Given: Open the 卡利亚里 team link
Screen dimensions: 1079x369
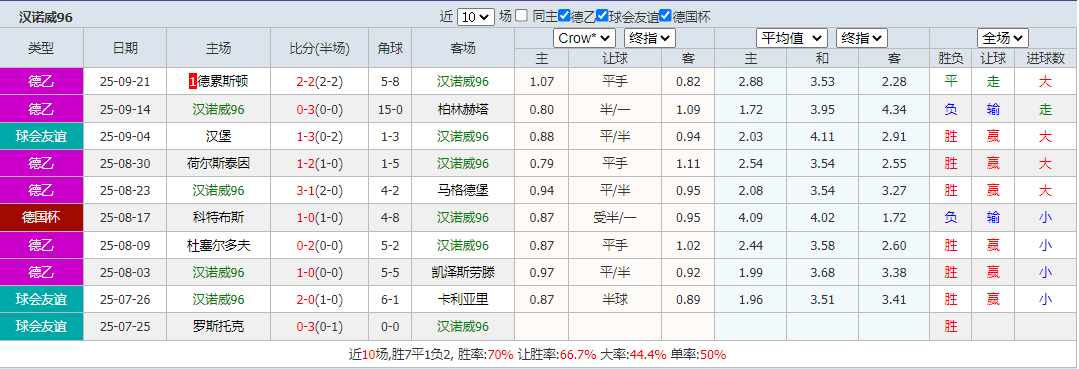Looking at the screenshot, I should (x=462, y=299).
